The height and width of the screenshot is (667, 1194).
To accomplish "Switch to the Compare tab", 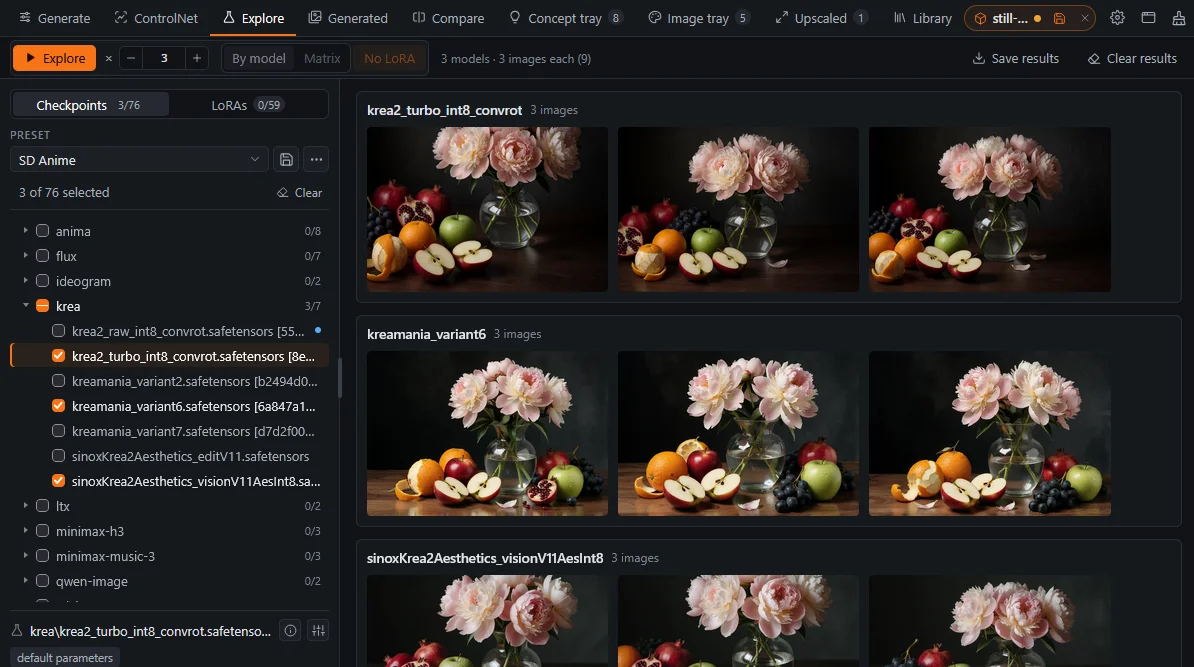I will coord(448,18).
